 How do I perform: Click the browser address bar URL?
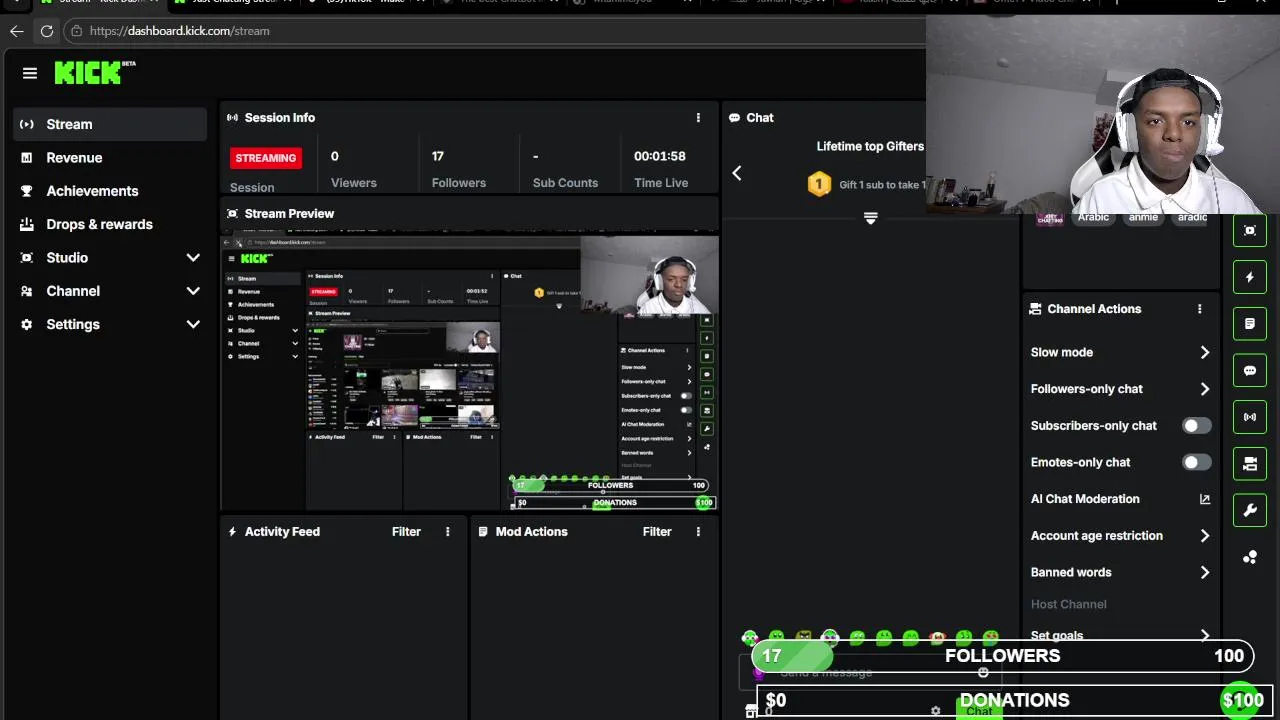[180, 31]
